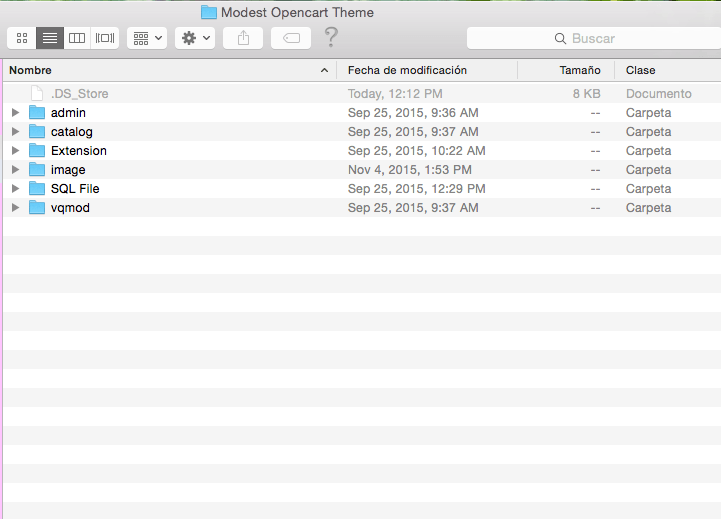This screenshot has width=721, height=519.
Task: Click the search magnifier icon
Action: point(560,39)
